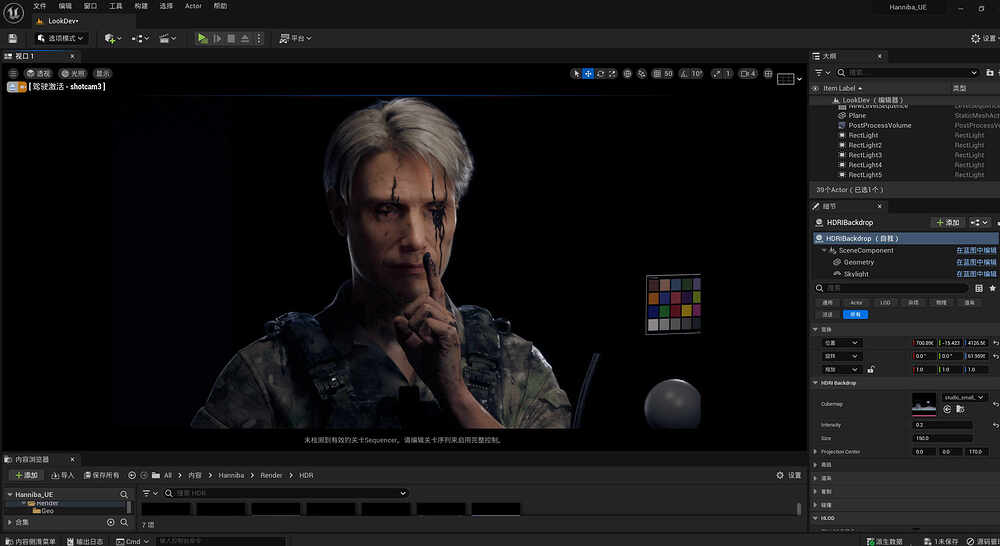Open the 帮助 menu
The width and height of the screenshot is (1000, 546).
tap(220, 6)
